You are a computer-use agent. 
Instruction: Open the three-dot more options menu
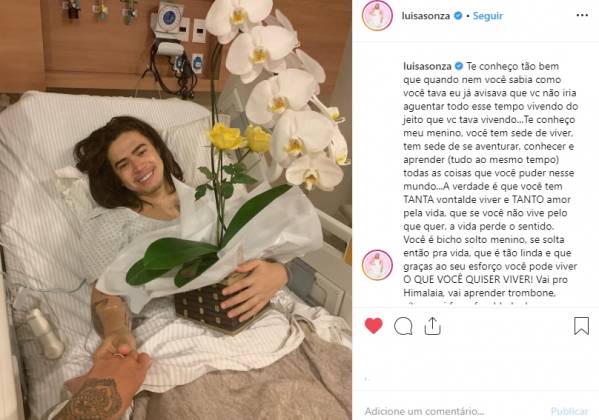[582, 15]
